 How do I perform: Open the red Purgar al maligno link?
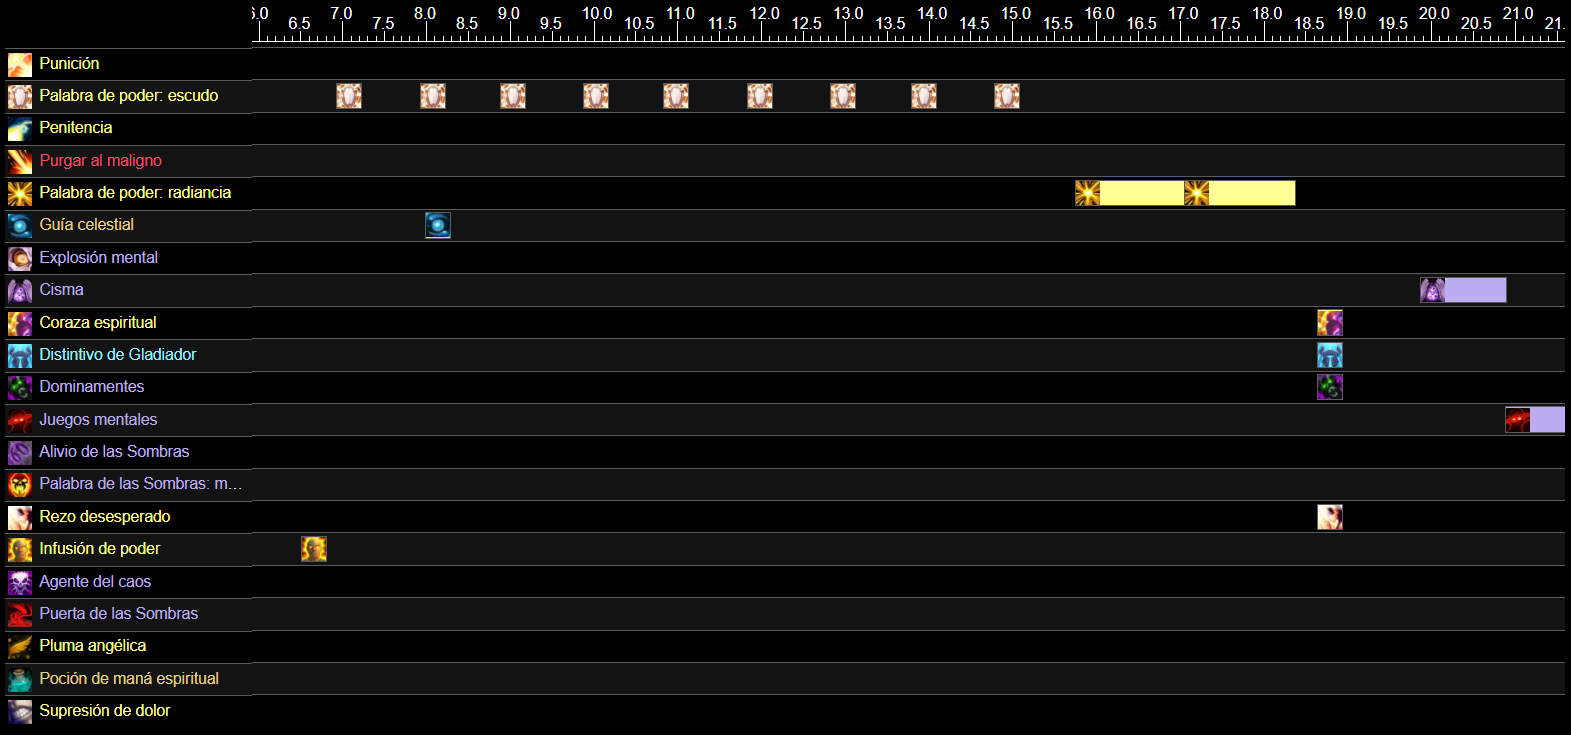point(100,160)
